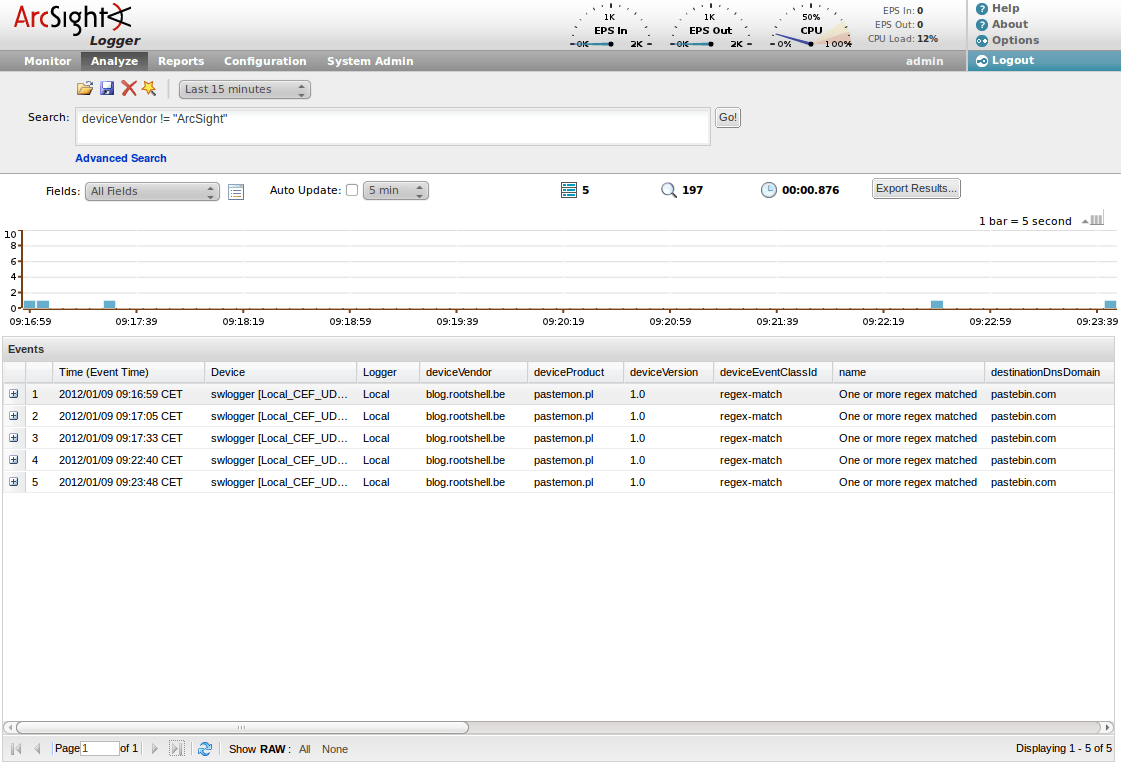Click the saved searches wizard star icon
The height and width of the screenshot is (768, 1121).
(x=149, y=88)
